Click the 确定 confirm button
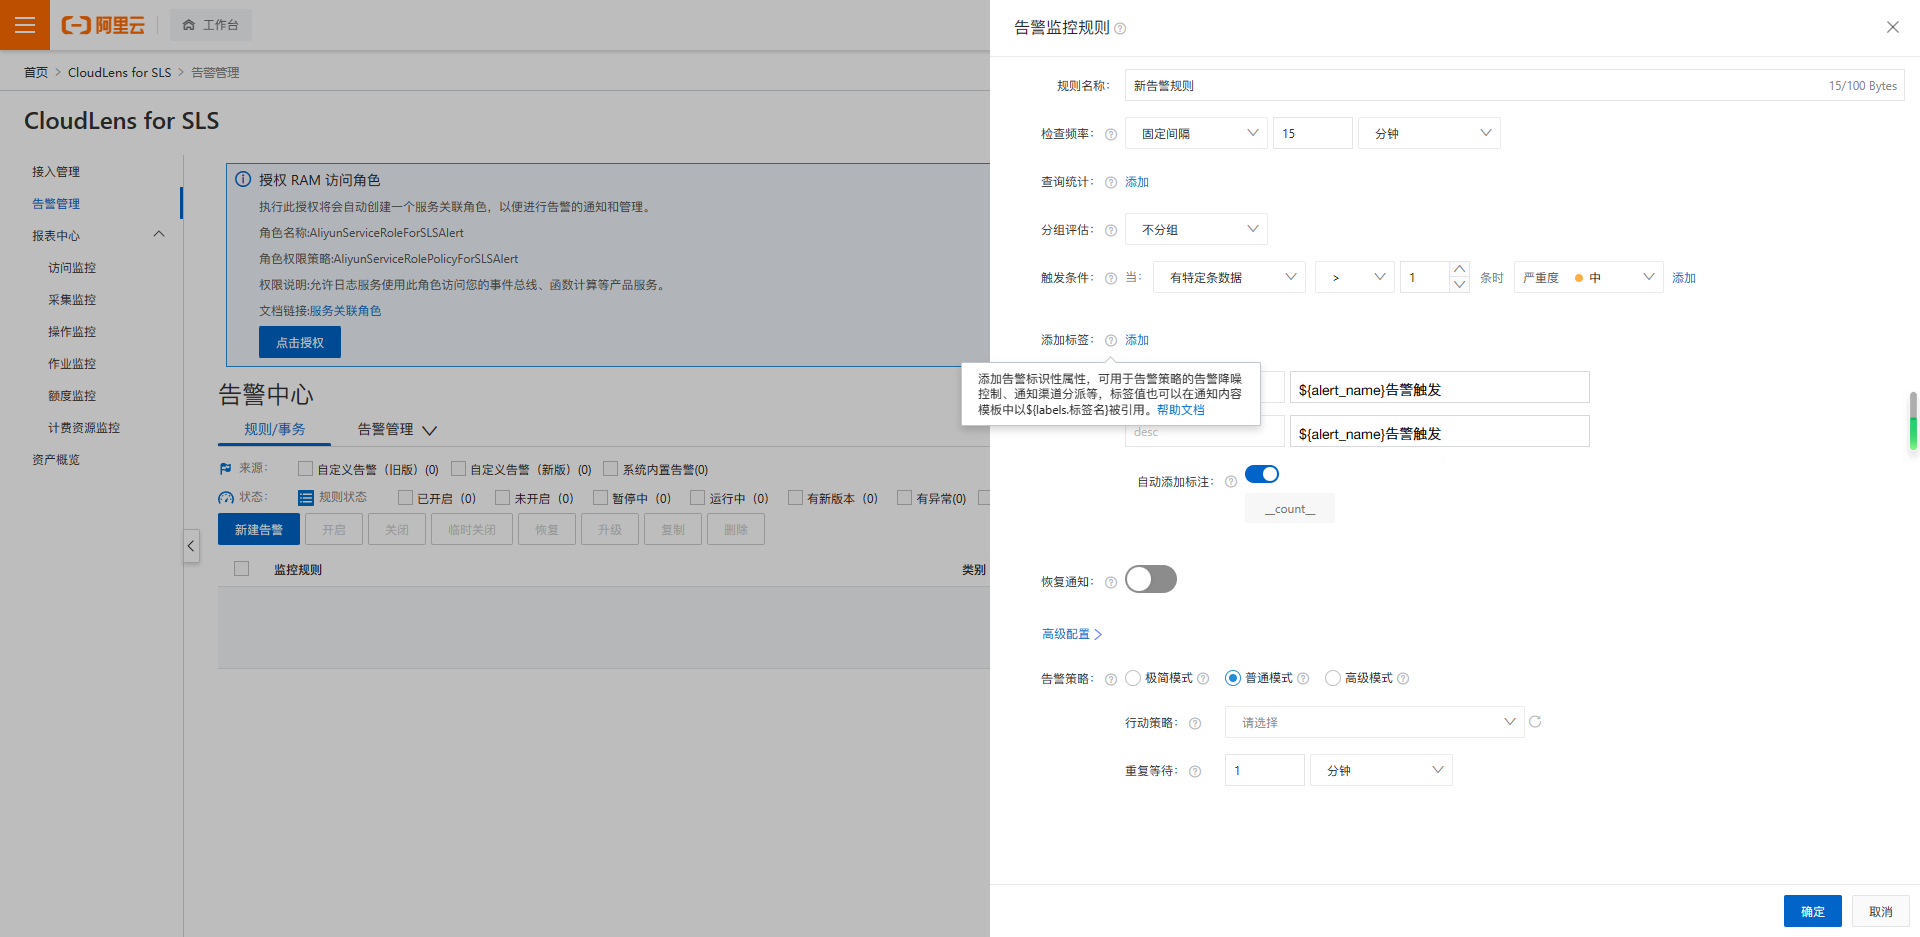This screenshot has height=937, width=1920. tap(1812, 911)
